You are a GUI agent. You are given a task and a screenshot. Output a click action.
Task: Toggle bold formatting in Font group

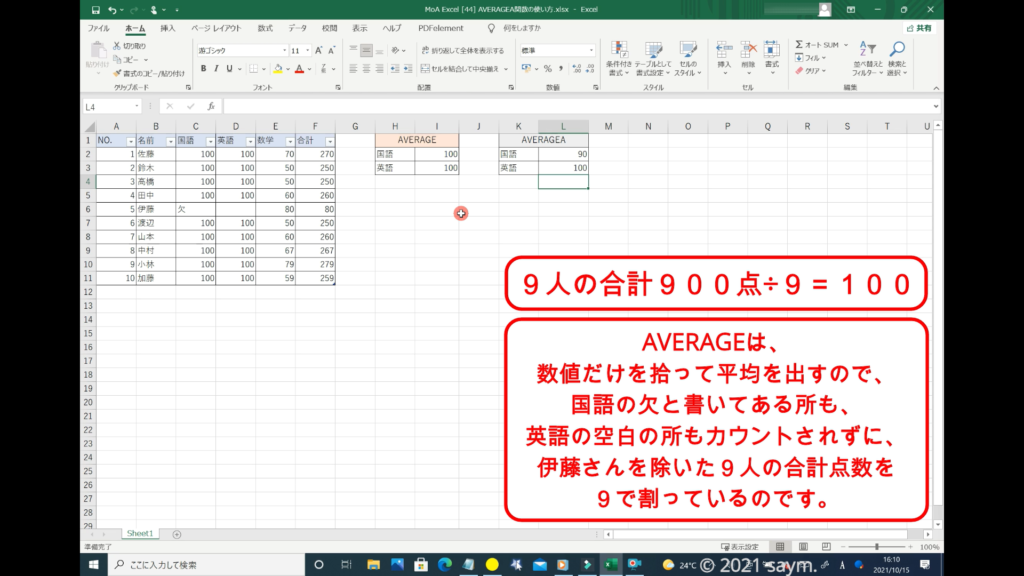pyautogui.click(x=203, y=69)
